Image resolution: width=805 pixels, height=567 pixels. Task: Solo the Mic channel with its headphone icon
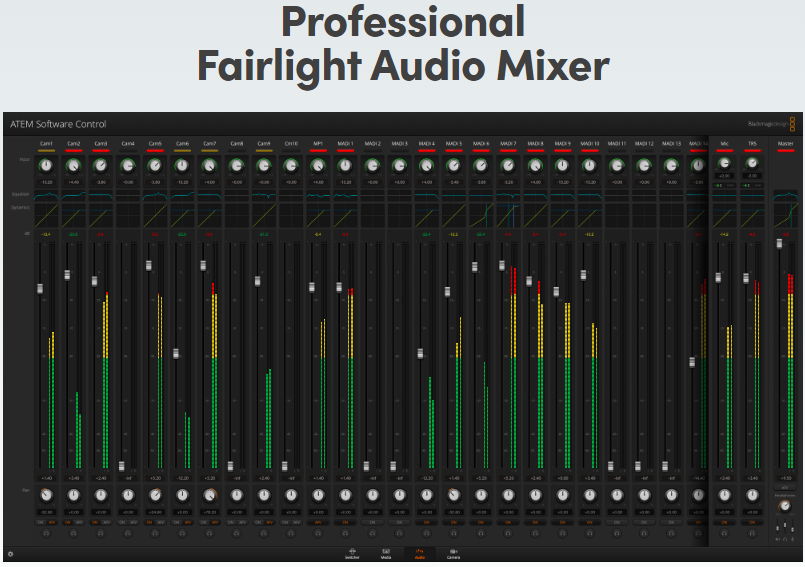pyautogui.click(x=724, y=534)
